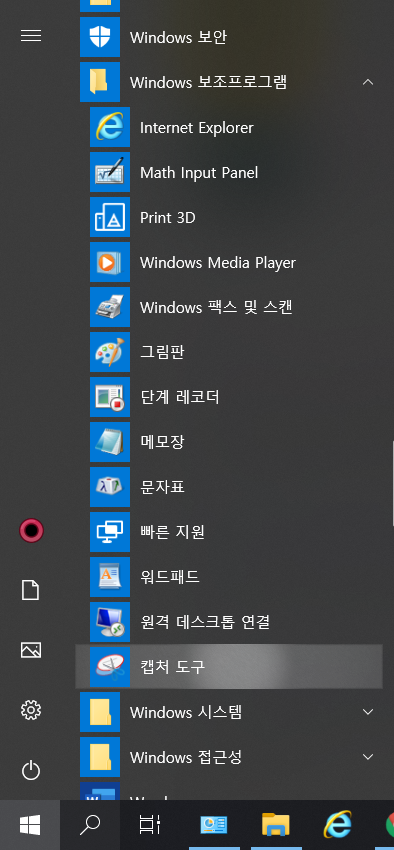Open the 문자표 character map icon
This screenshot has height=850, width=394.
point(109,487)
